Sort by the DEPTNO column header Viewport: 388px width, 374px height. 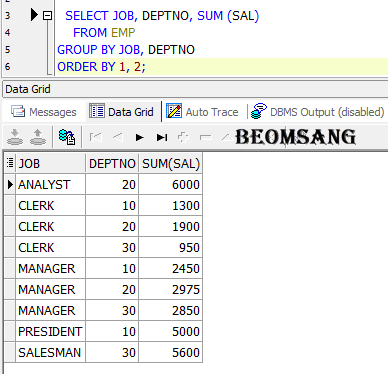112,163
